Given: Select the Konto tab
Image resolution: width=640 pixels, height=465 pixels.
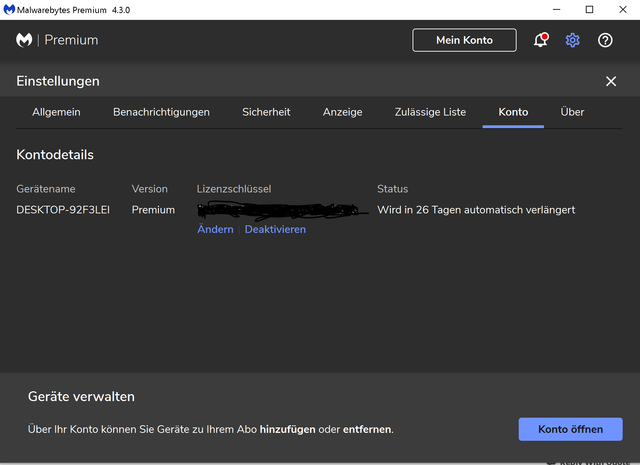Looking at the screenshot, I should 513,112.
